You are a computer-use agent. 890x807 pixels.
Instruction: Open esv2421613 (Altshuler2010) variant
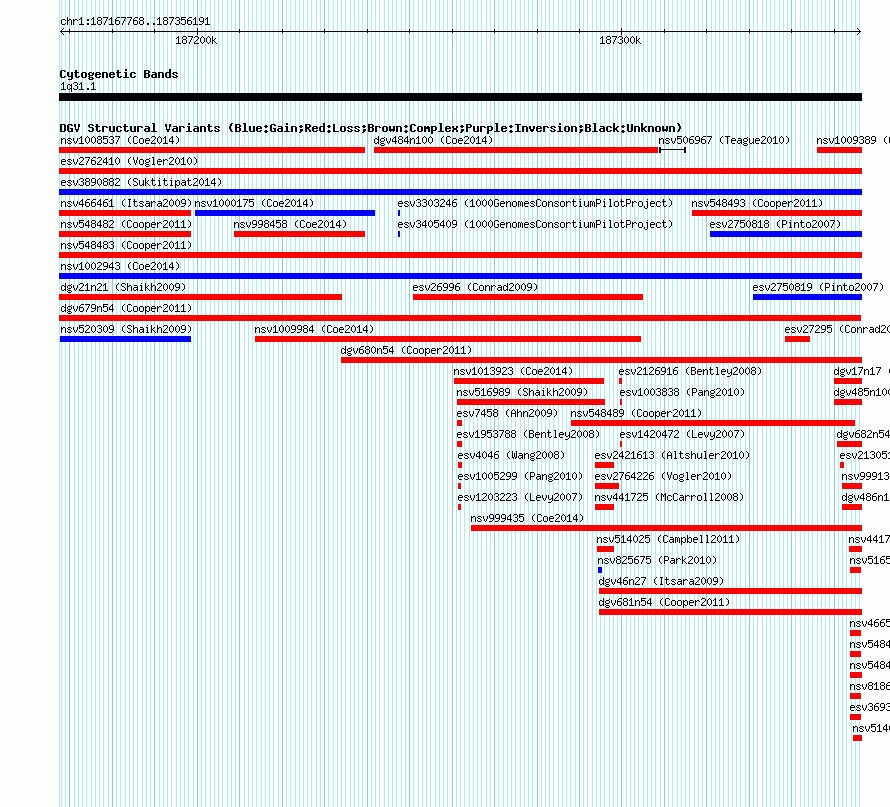point(672,455)
